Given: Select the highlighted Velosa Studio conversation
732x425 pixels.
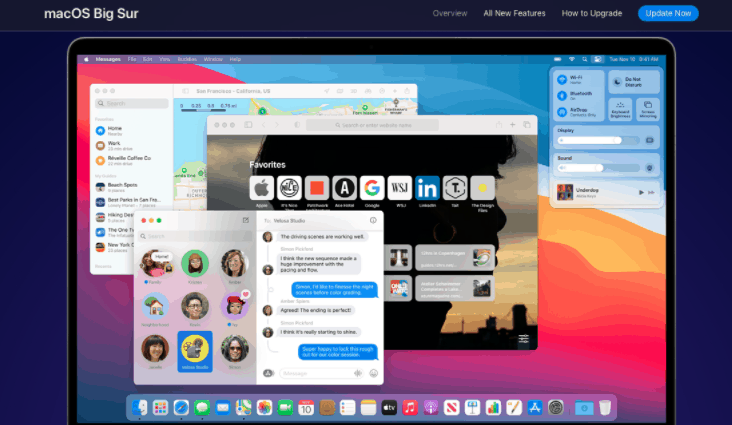Looking at the screenshot, I should pyautogui.click(x=195, y=351).
